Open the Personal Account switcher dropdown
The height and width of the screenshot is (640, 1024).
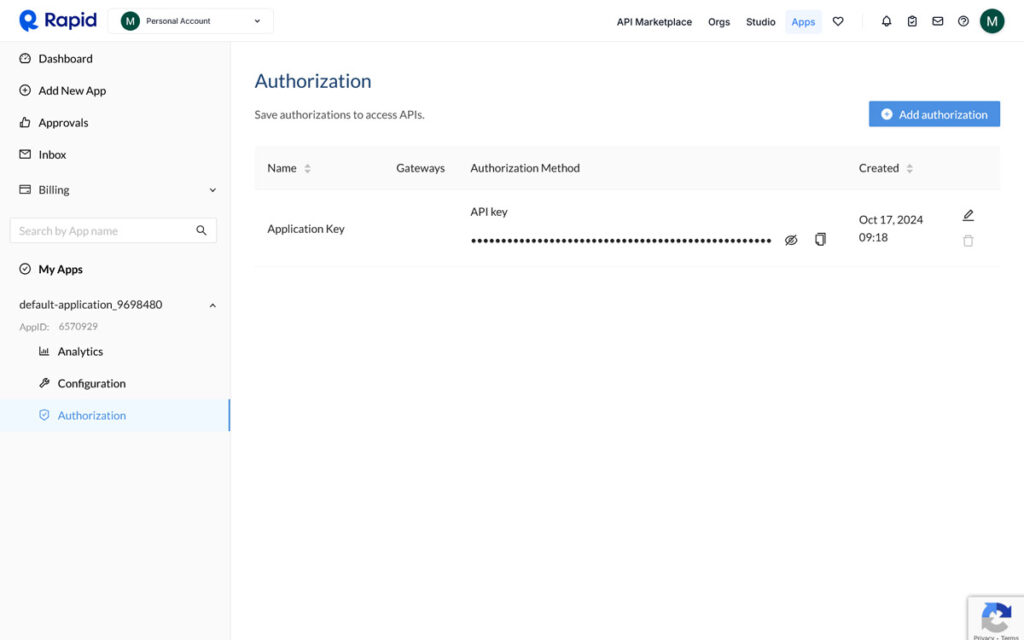coord(191,21)
